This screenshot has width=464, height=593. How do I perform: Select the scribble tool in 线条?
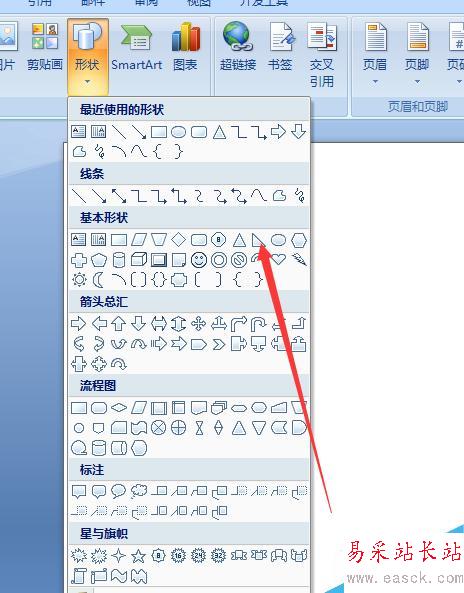click(299, 196)
